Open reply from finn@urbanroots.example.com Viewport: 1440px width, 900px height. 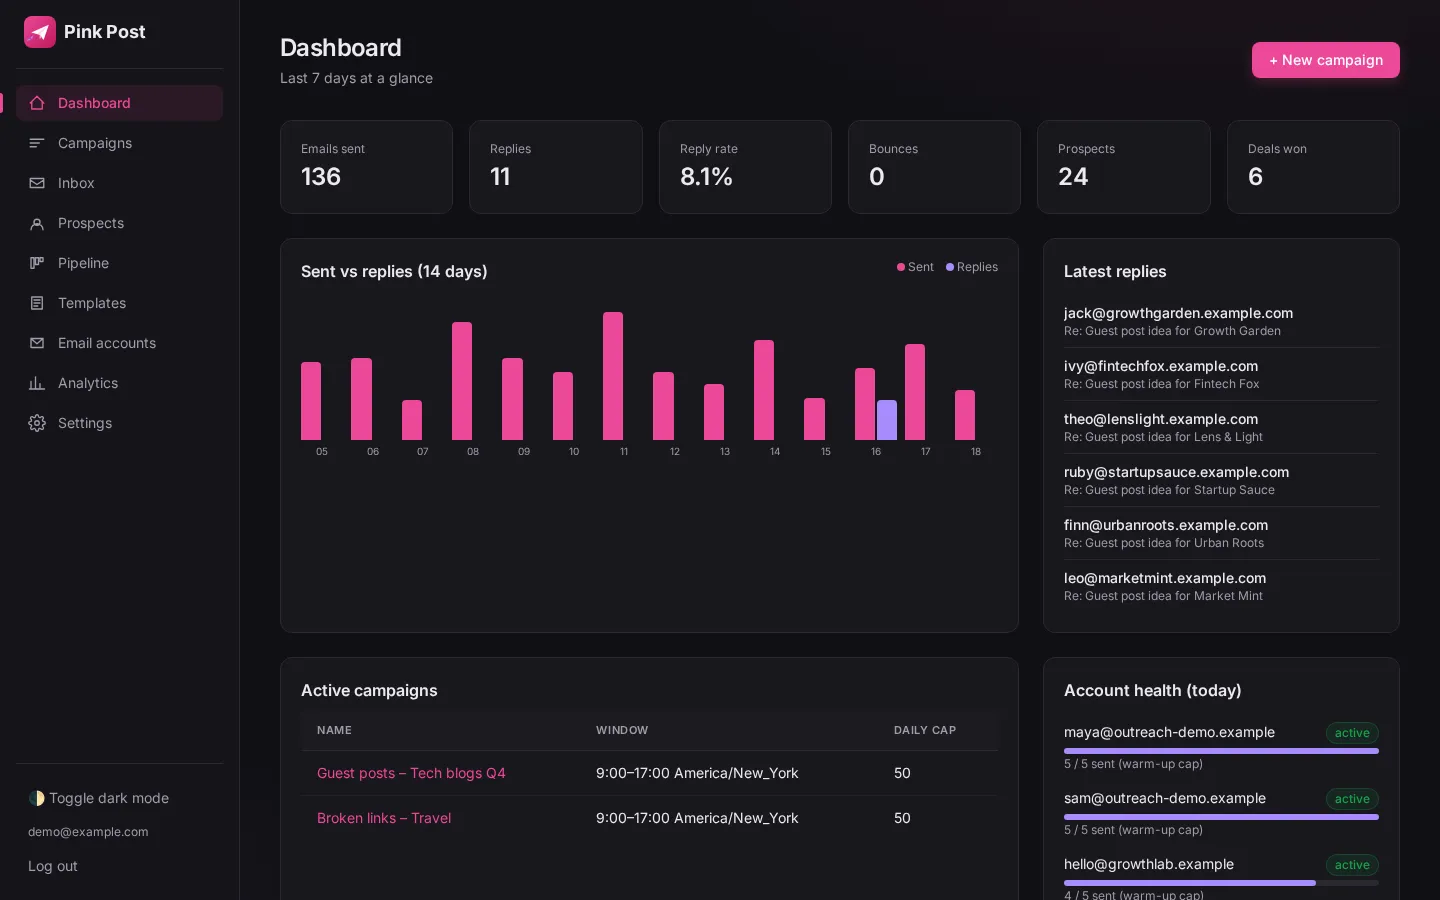(1221, 533)
